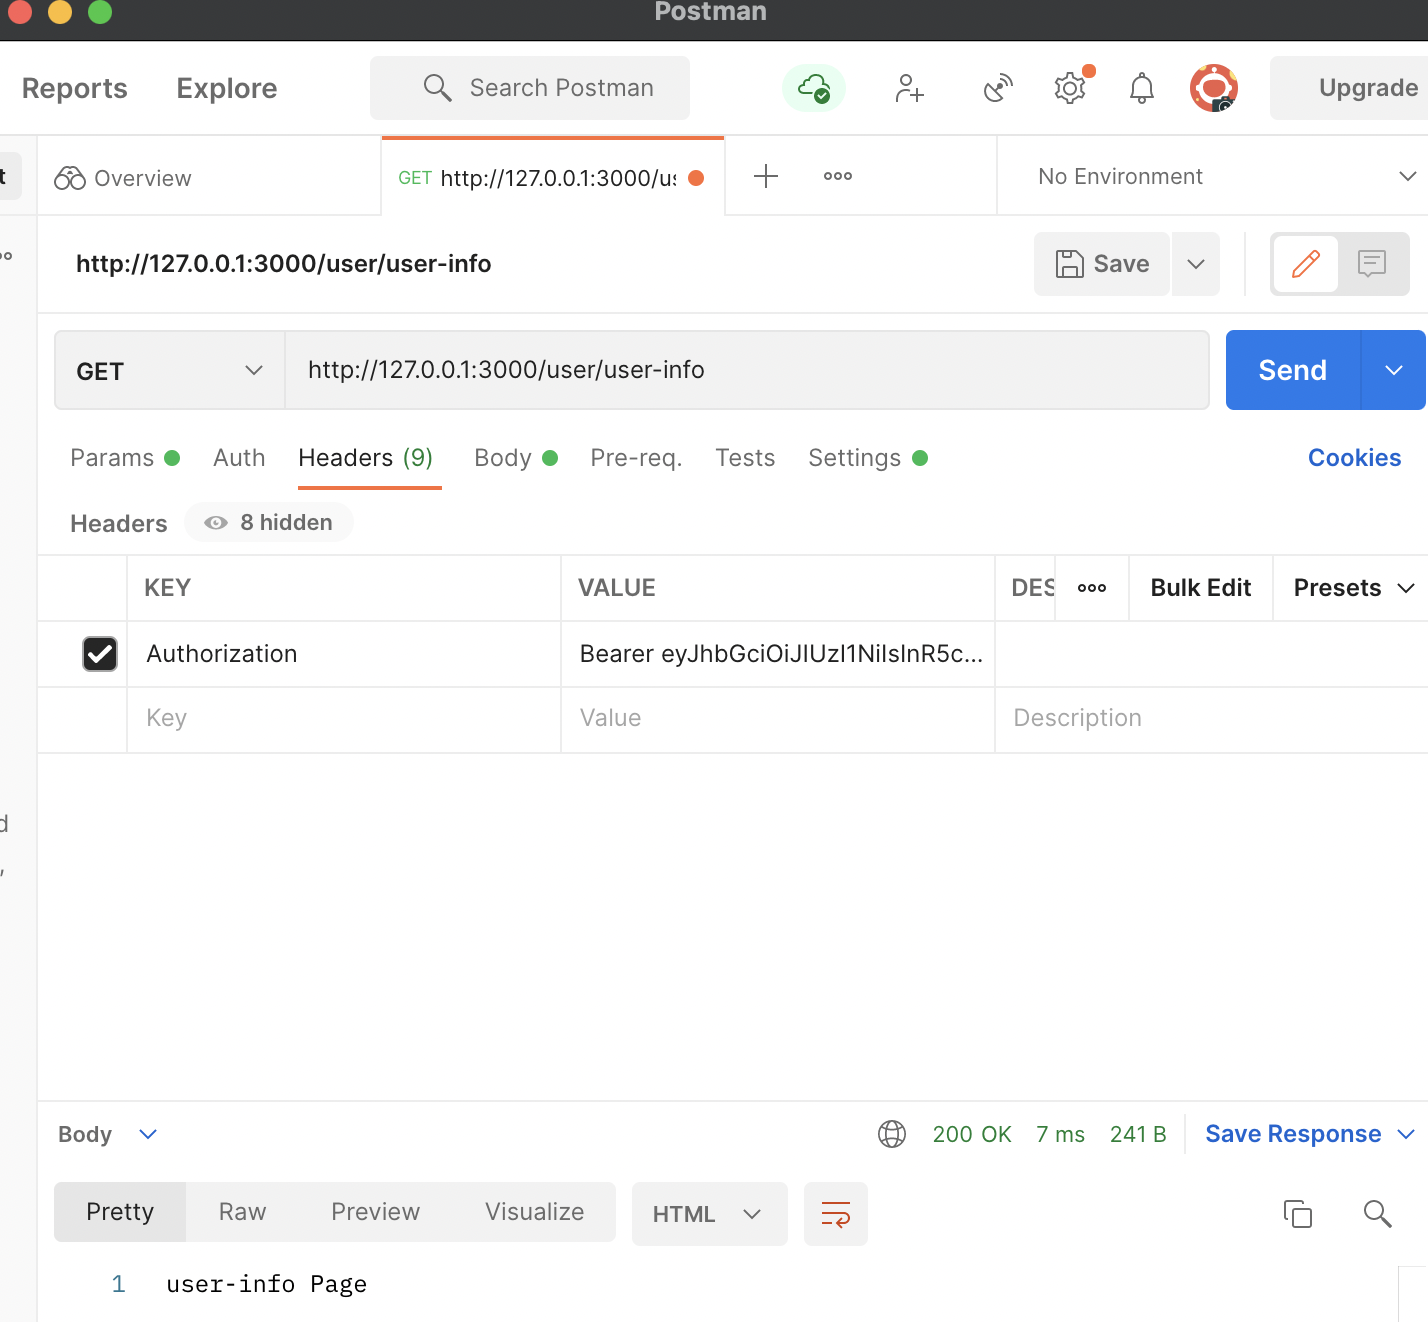Image resolution: width=1428 pixels, height=1322 pixels.
Task: Select the Preview response view
Action: (x=375, y=1212)
